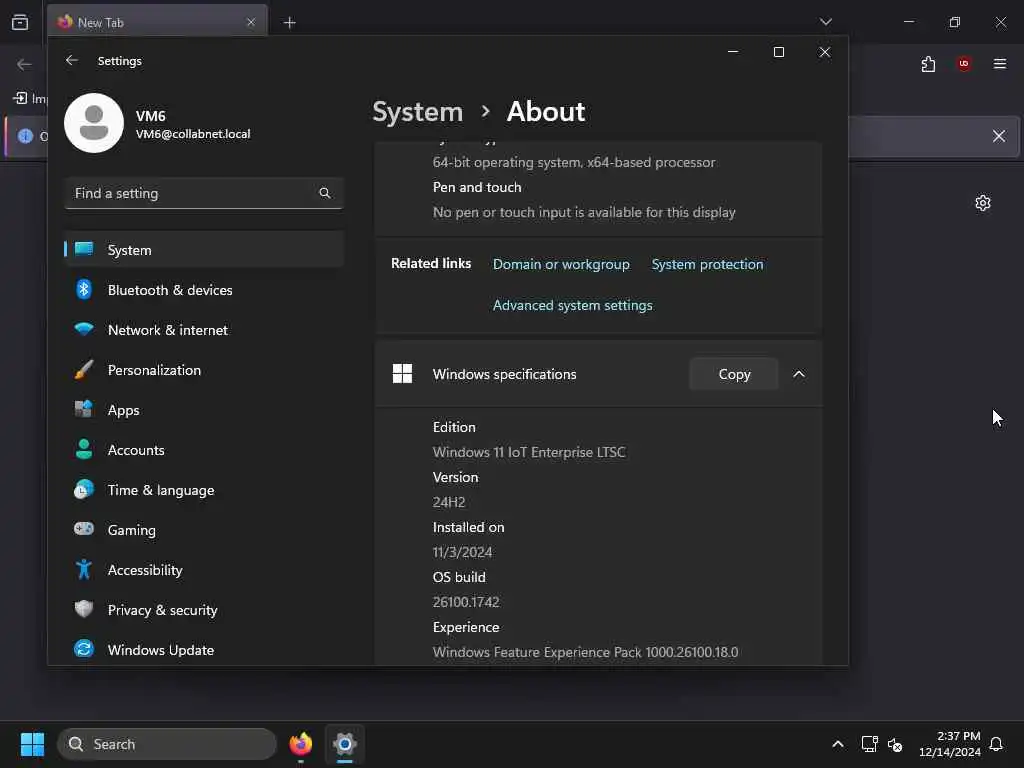Copy Windows specifications
This screenshot has width=1024, height=768.
coord(734,374)
